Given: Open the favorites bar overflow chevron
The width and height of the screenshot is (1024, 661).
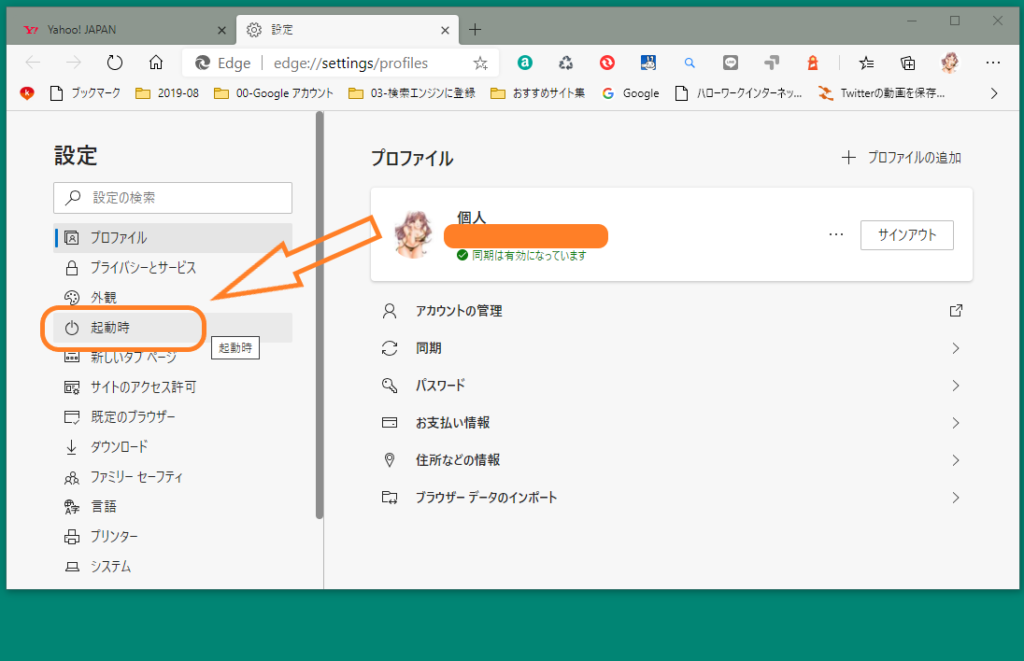Looking at the screenshot, I should tap(993, 93).
